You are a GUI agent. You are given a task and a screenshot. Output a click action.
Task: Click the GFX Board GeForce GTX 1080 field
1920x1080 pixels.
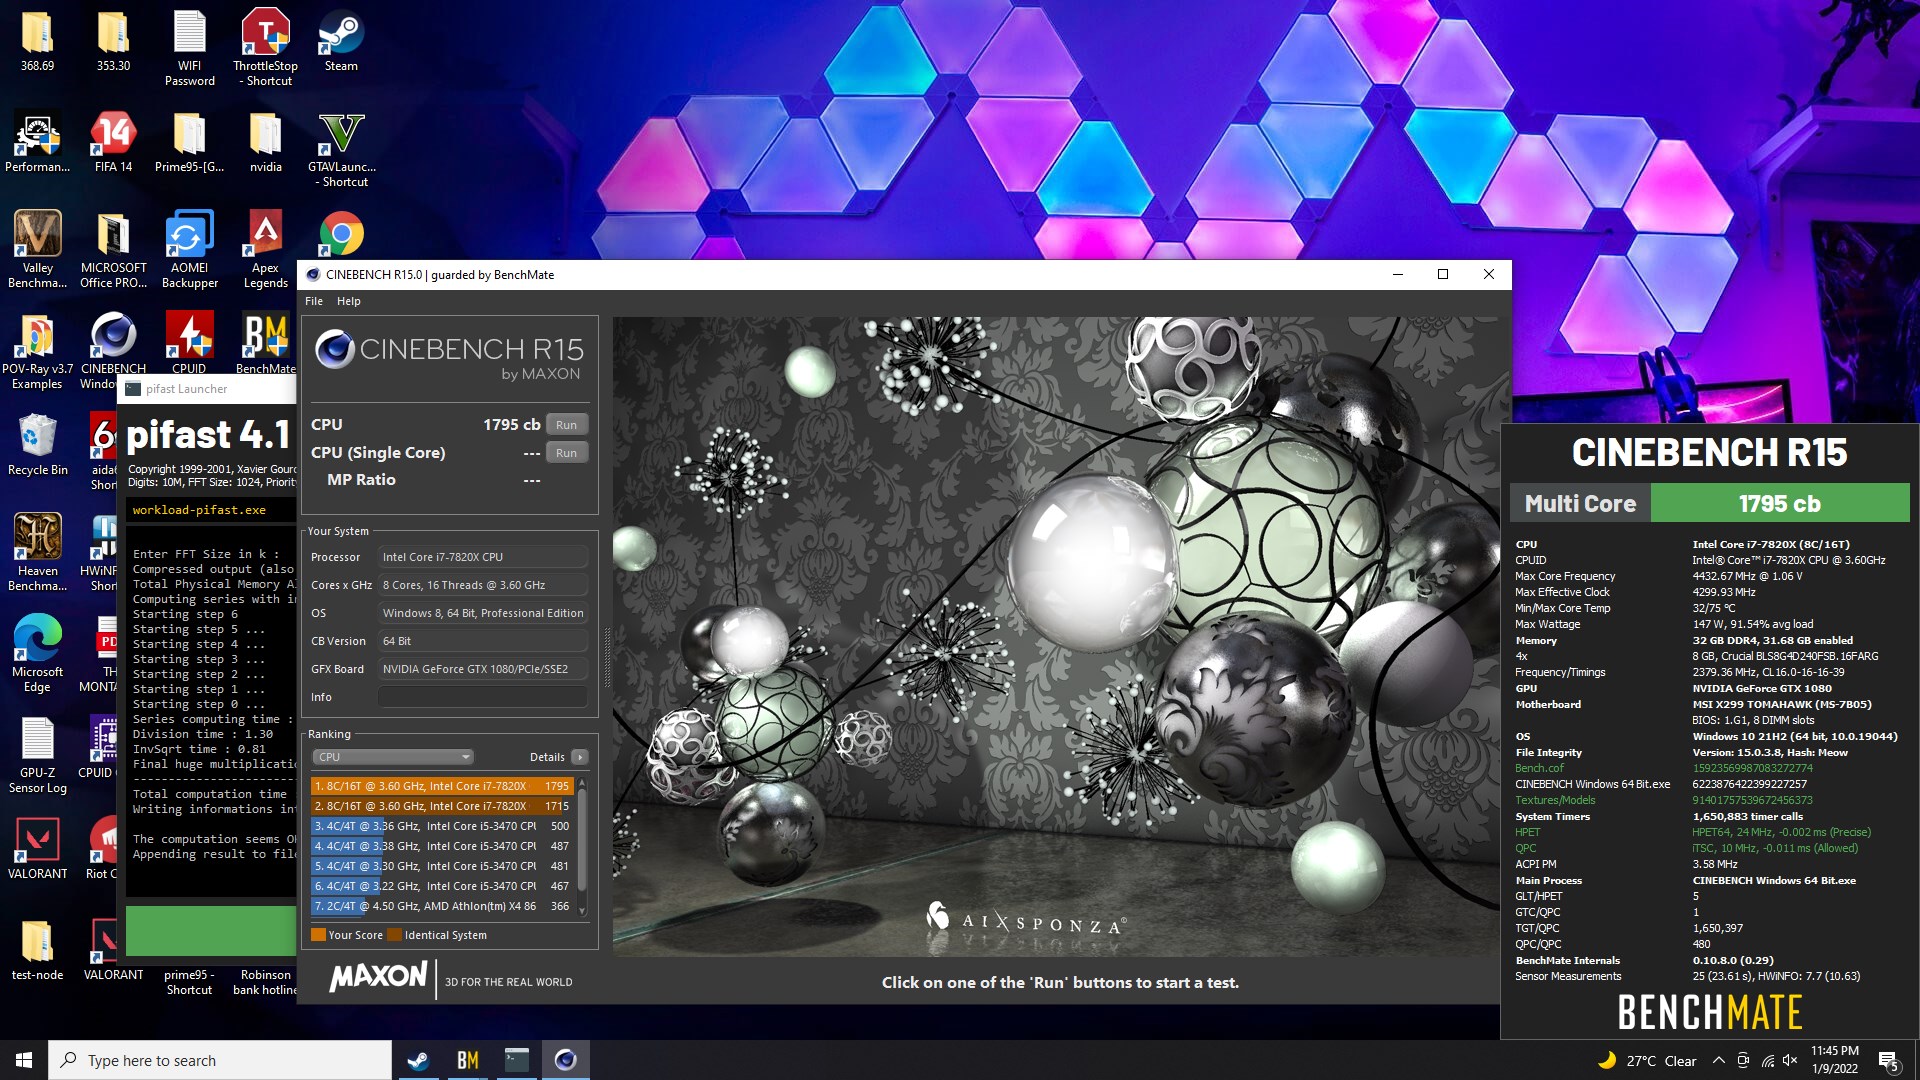click(x=483, y=669)
